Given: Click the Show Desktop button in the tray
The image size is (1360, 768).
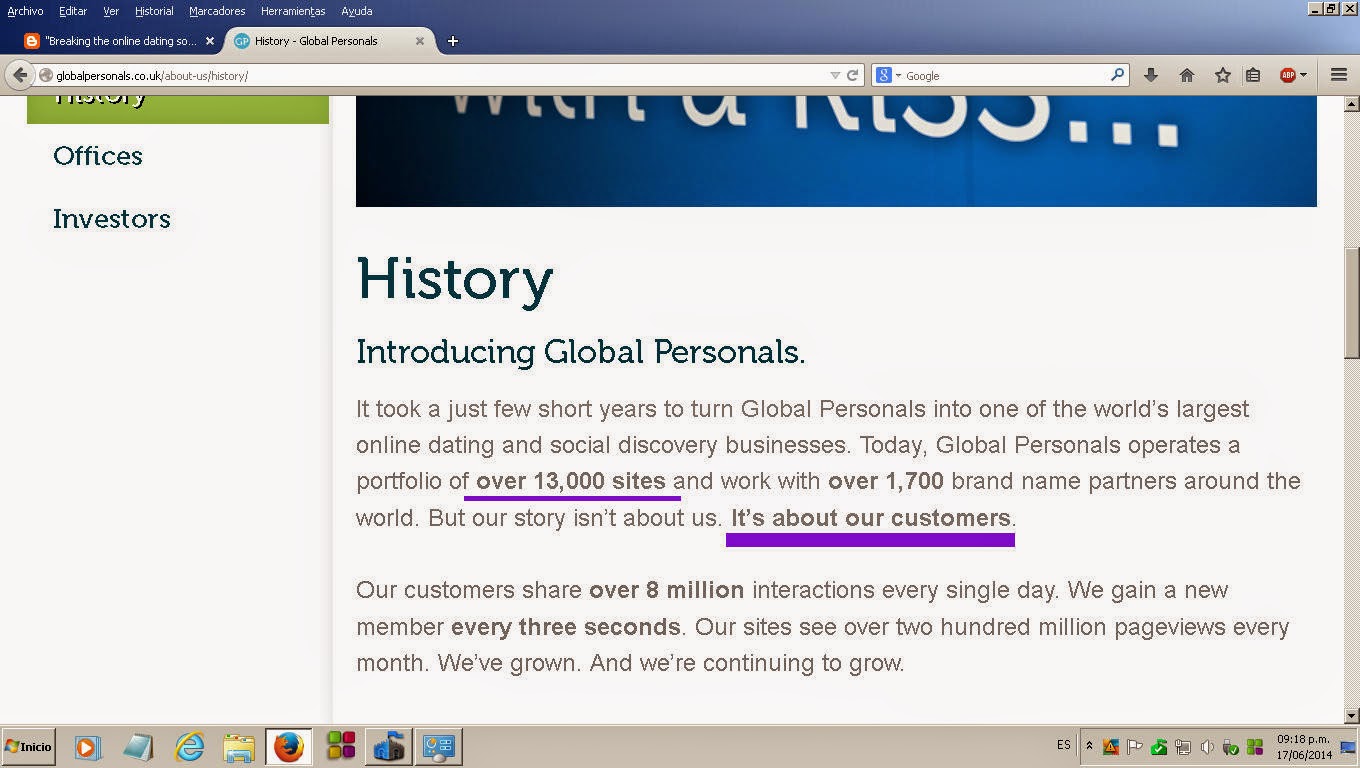Looking at the screenshot, I should click(x=1347, y=747).
